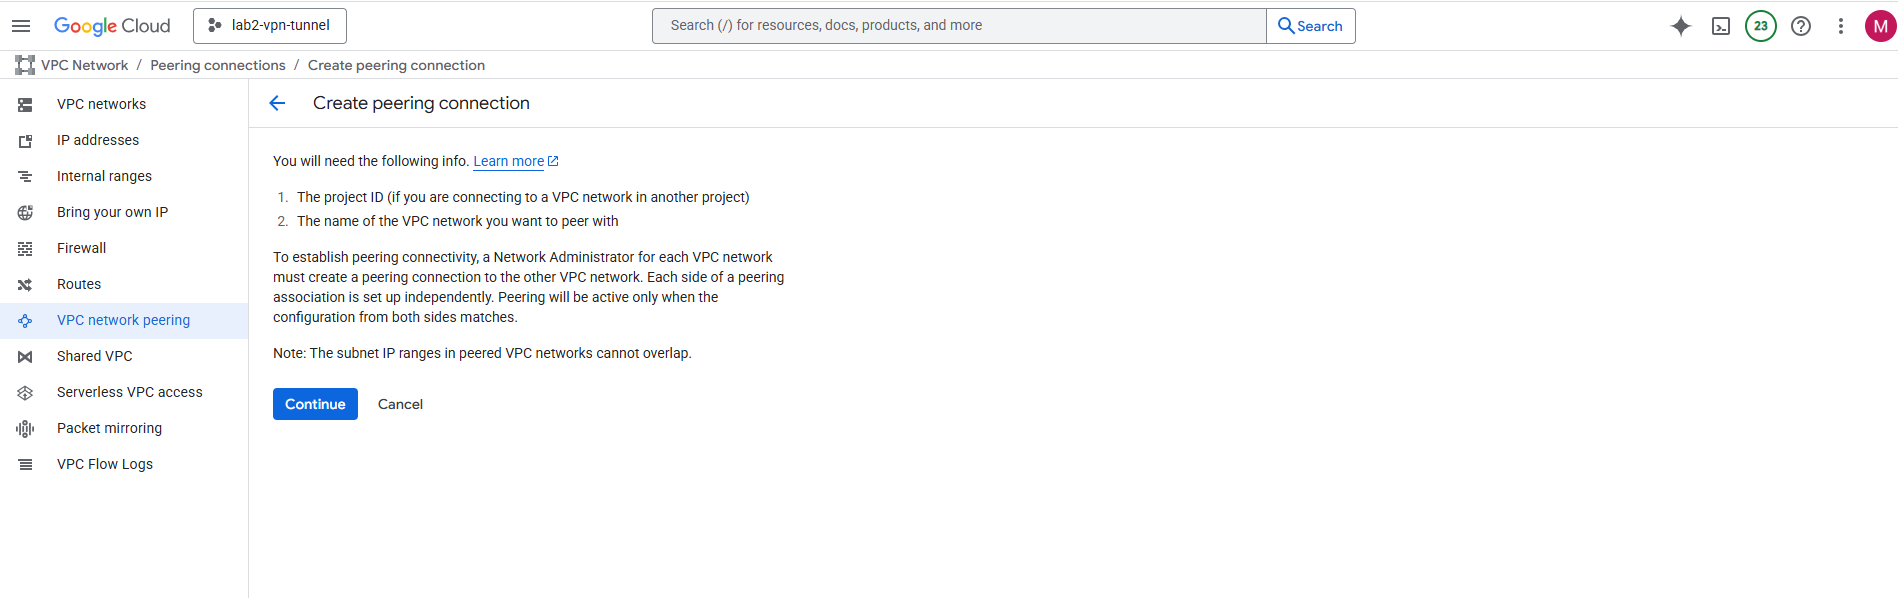Screen dimensions: 1898x598
Task: Navigate to Routes in sidebar
Action: pos(79,284)
